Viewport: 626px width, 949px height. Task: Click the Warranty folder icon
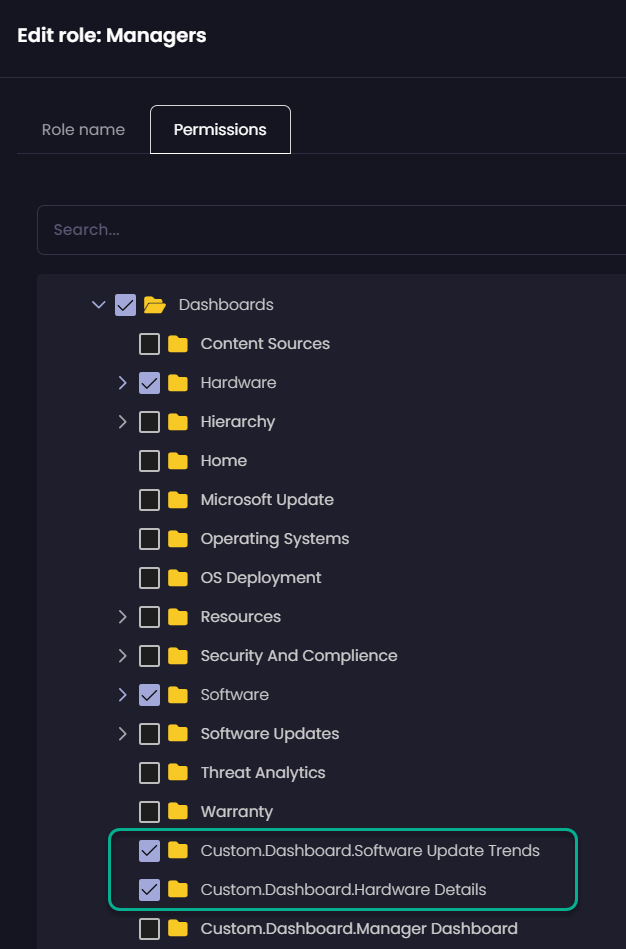click(178, 812)
